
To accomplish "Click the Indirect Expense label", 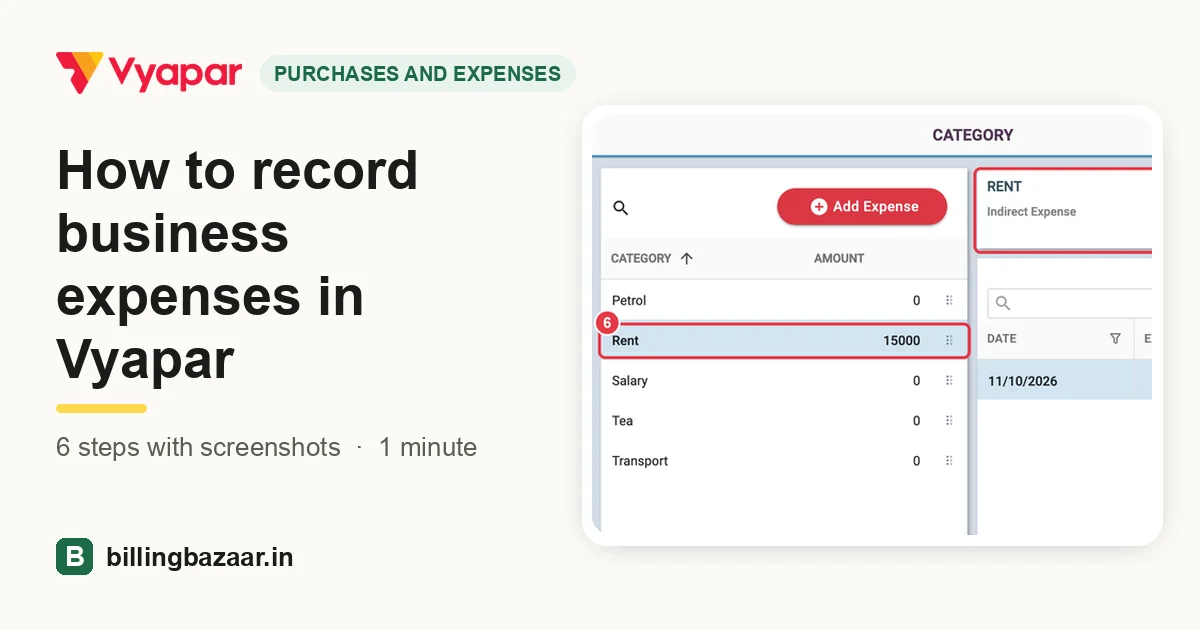I will tap(1031, 212).
